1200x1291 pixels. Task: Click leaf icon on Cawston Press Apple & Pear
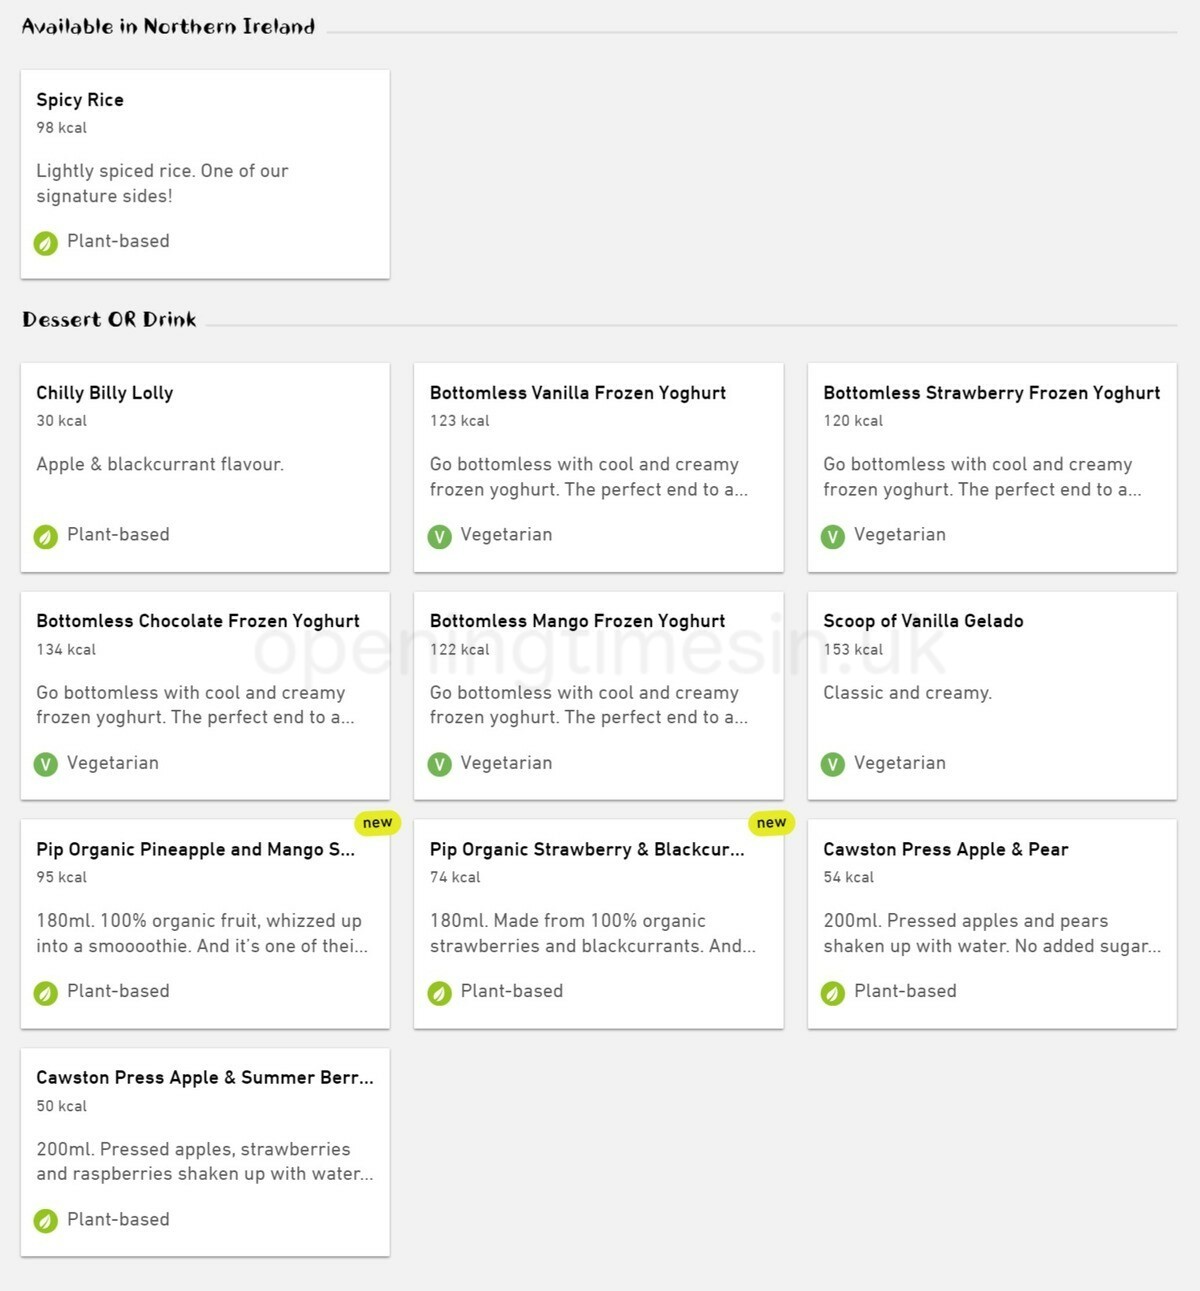tap(833, 993)
